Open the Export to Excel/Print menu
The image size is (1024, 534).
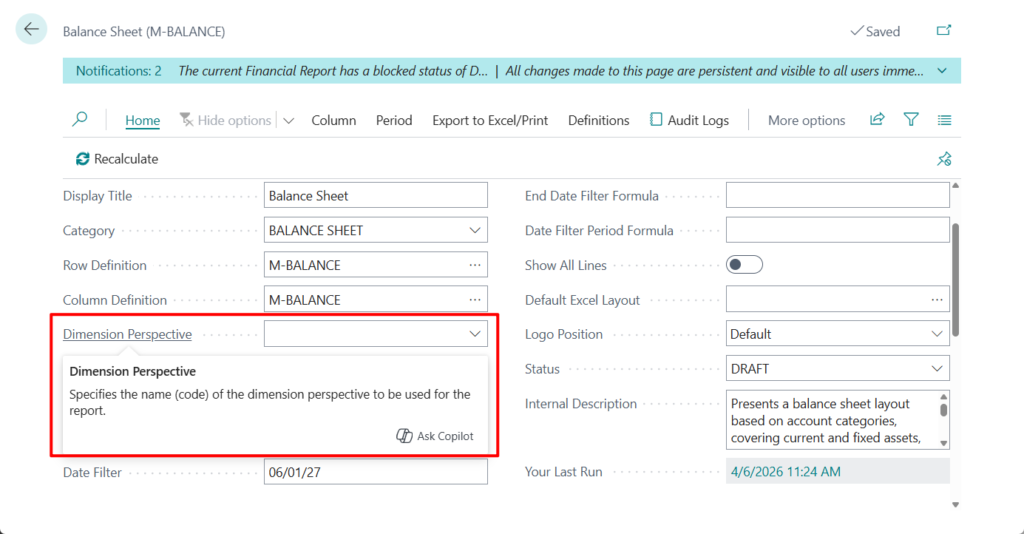[490, 120]
